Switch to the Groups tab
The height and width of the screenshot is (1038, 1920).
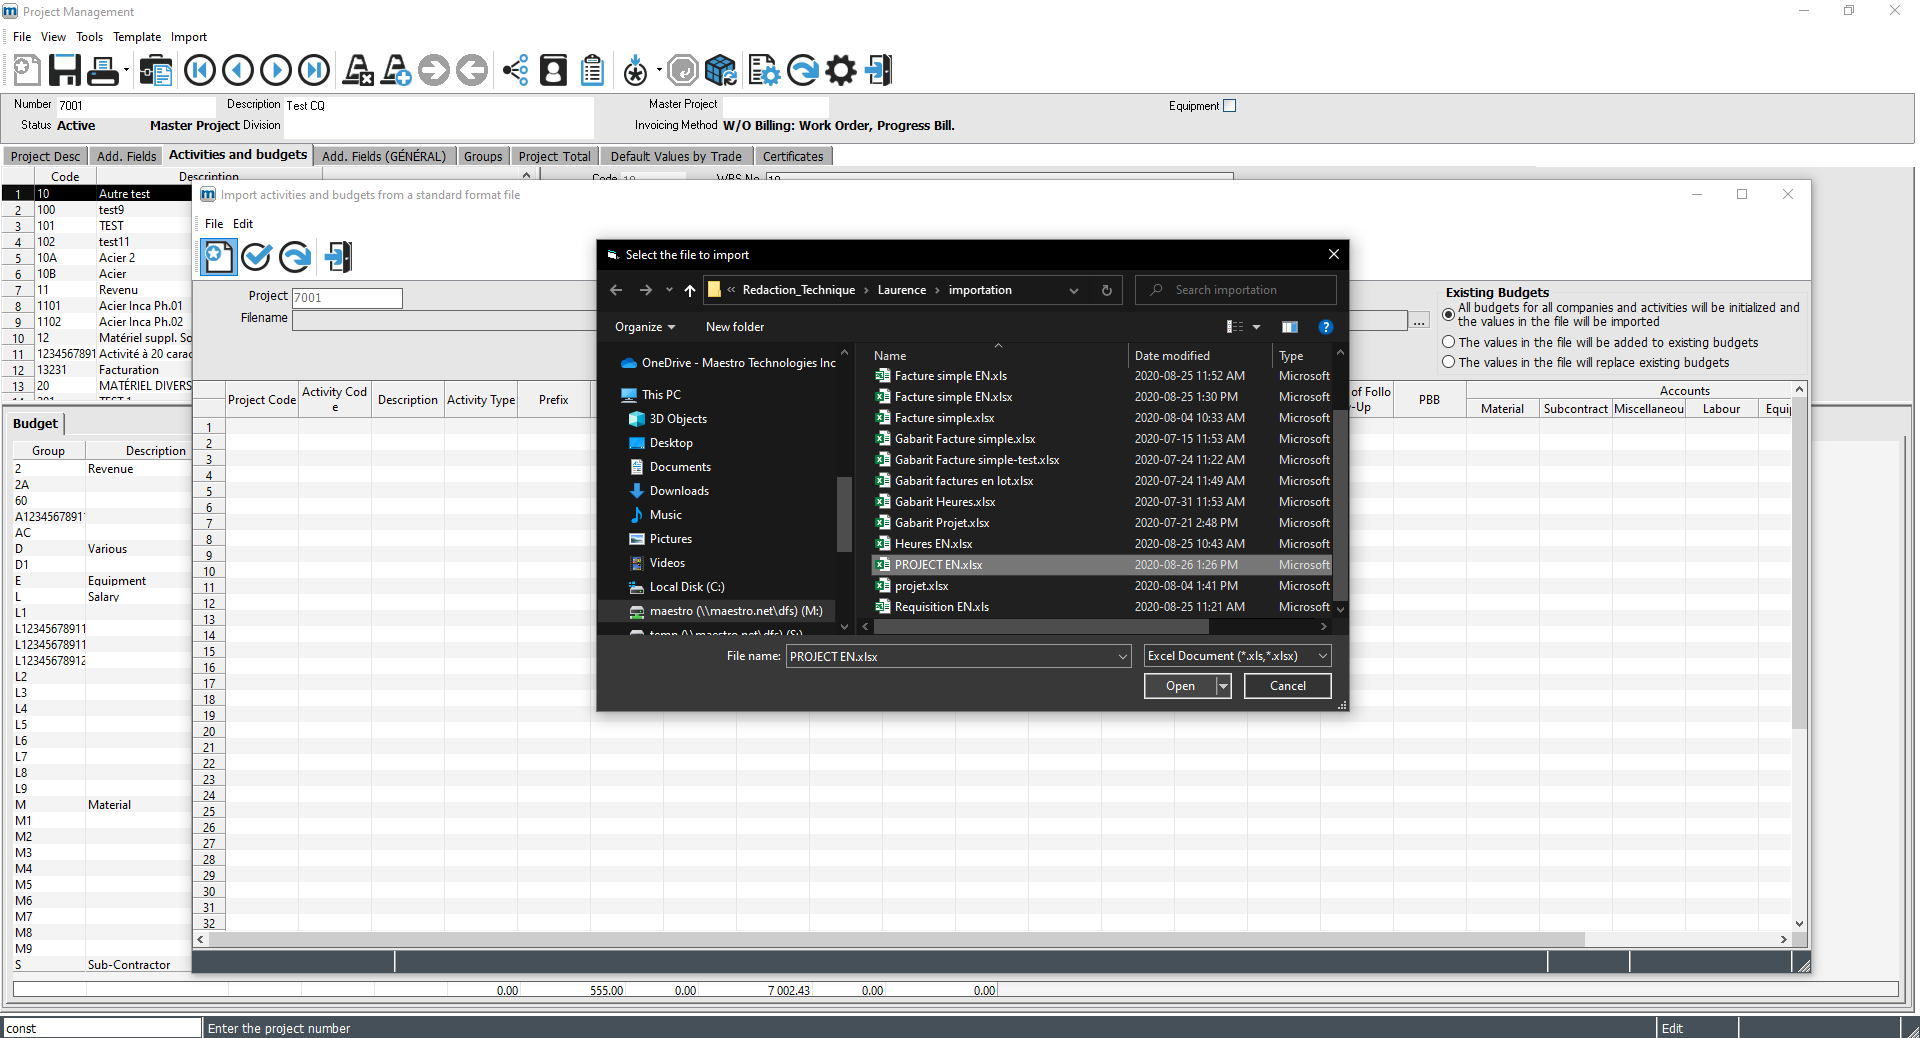coord(483,156)
